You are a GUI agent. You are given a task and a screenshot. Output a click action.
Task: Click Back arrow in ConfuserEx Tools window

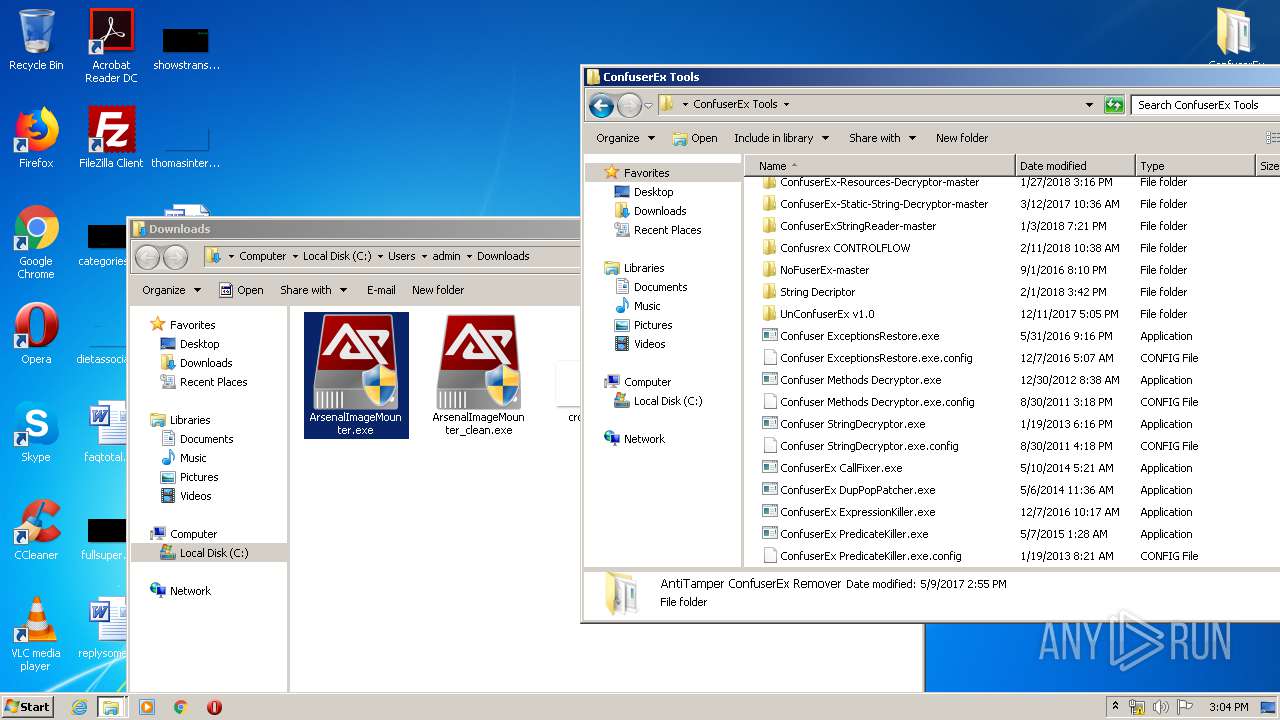click(601, 104)
